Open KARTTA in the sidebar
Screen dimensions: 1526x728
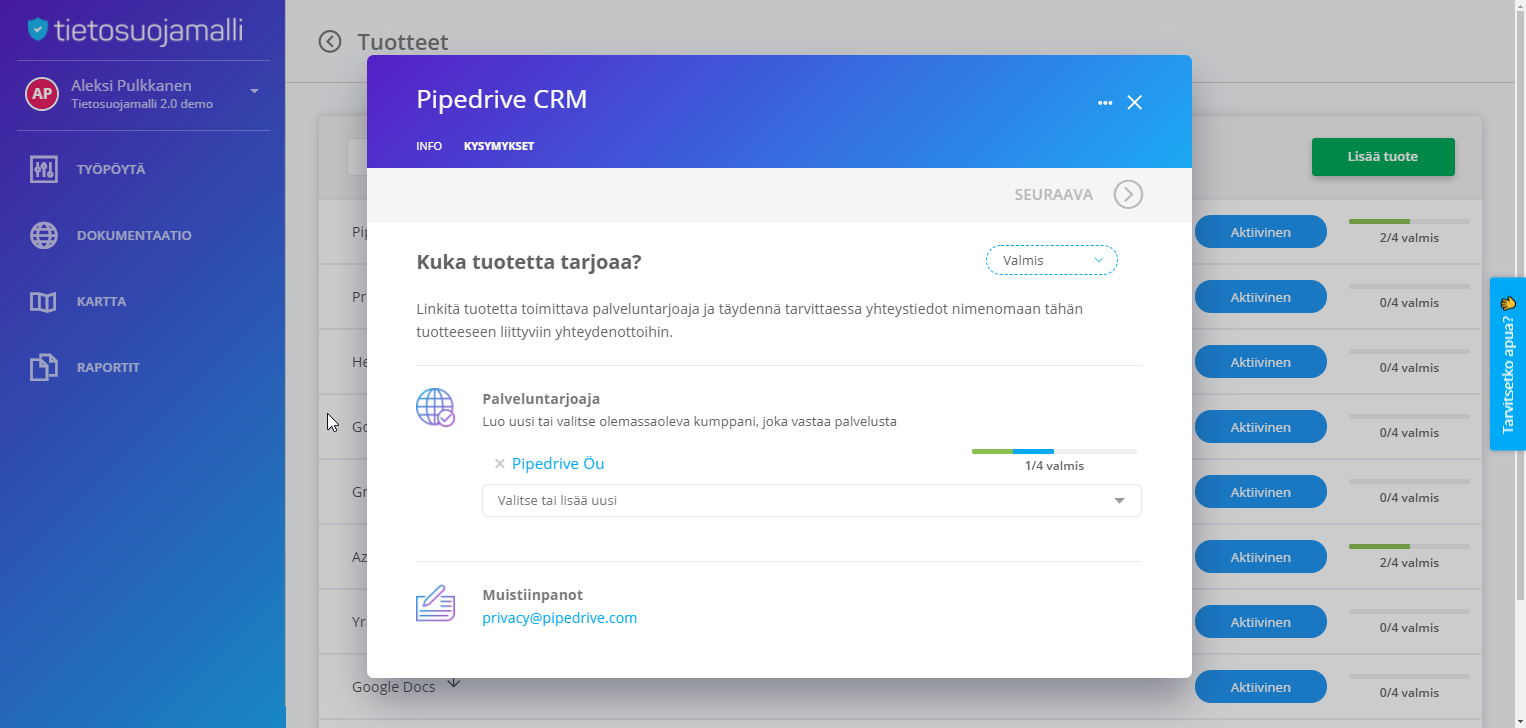click(x=101, y=302)
